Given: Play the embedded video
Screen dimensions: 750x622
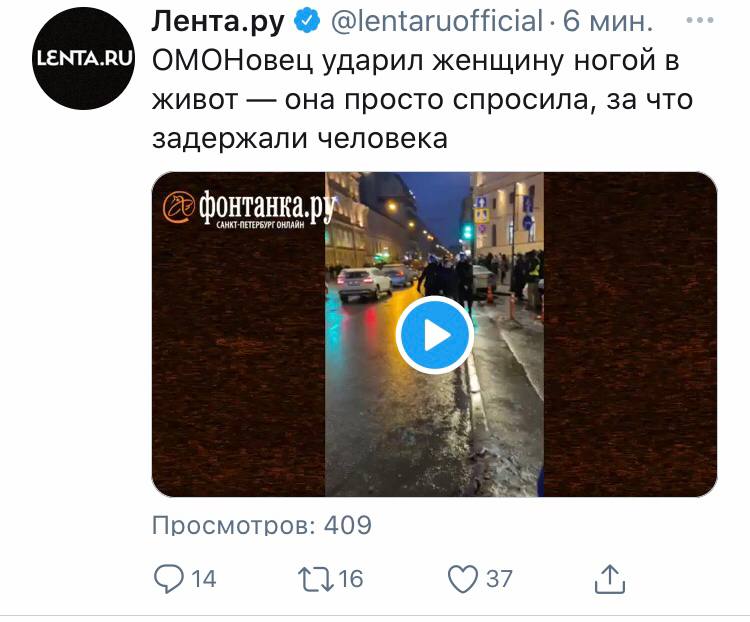Looking at the screenshot, I should tap(434, 335).
